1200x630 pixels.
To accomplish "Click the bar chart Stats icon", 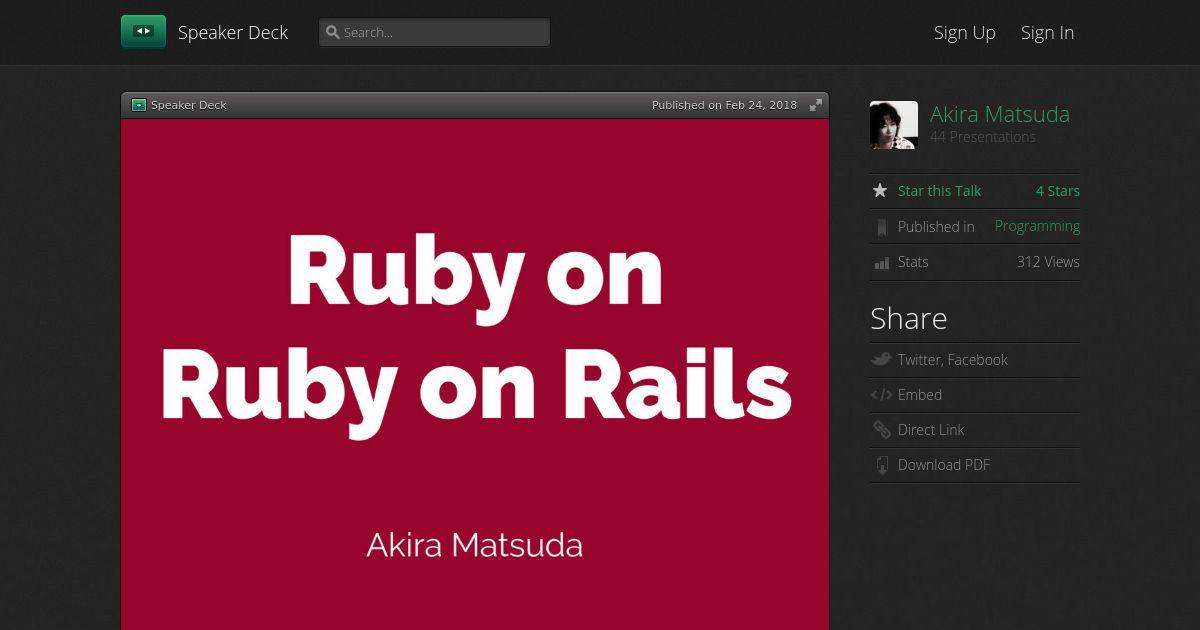I will tap(881, 263).
